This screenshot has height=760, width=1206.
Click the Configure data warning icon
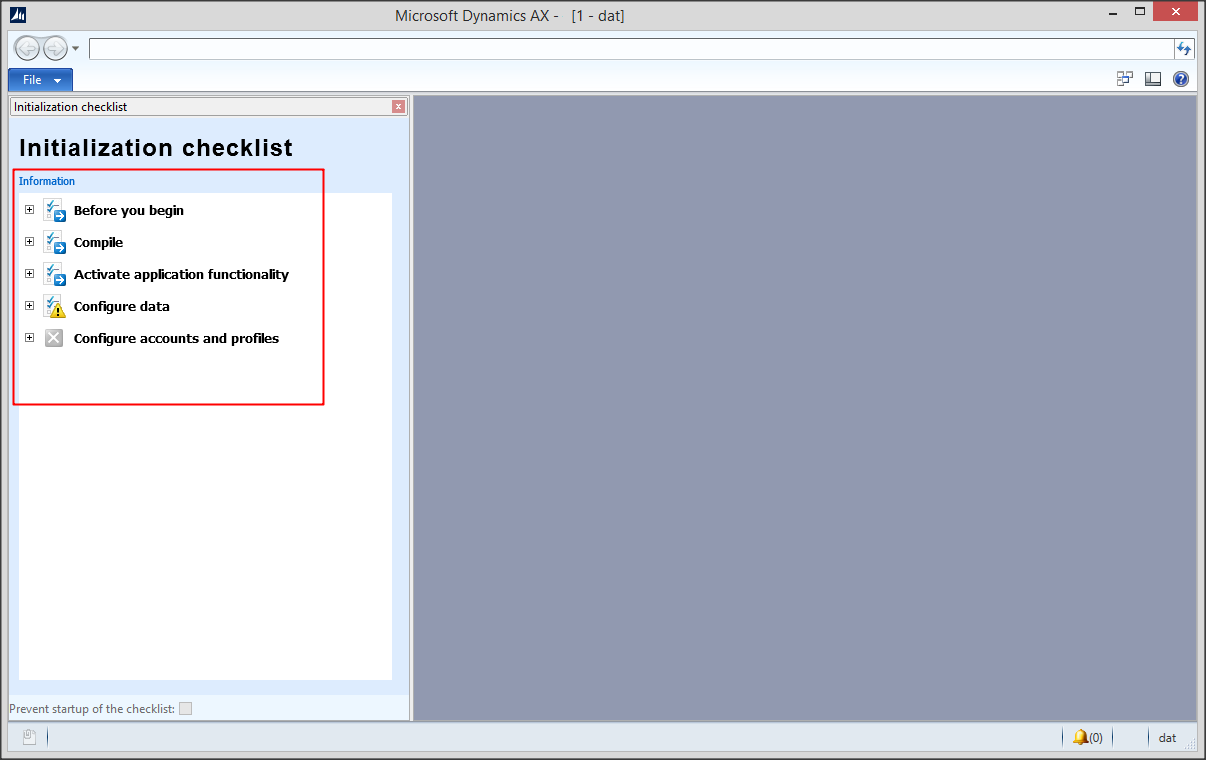54,306
